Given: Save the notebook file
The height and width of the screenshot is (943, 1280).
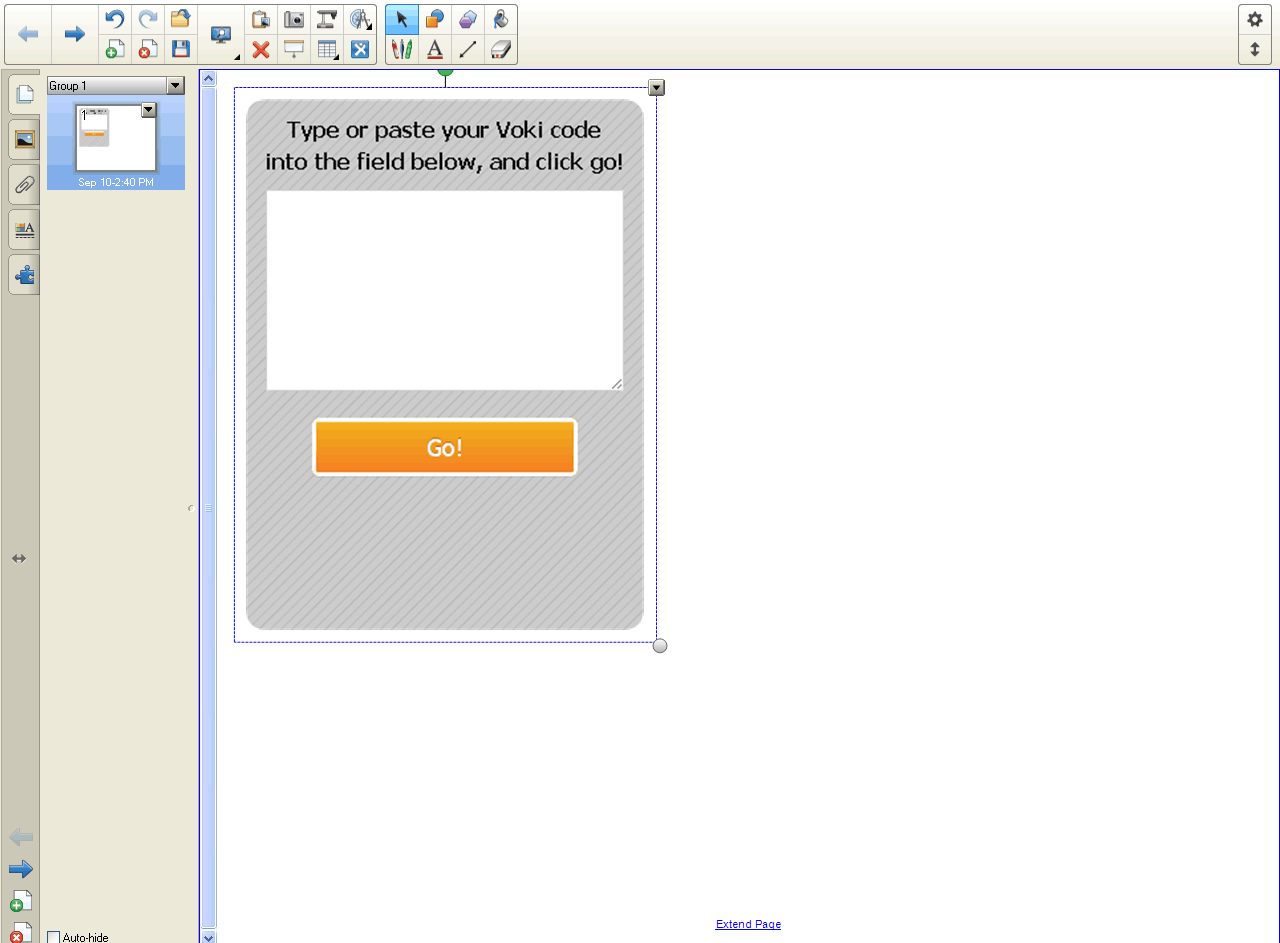Looking at the screenshot, I should [180, 48].
